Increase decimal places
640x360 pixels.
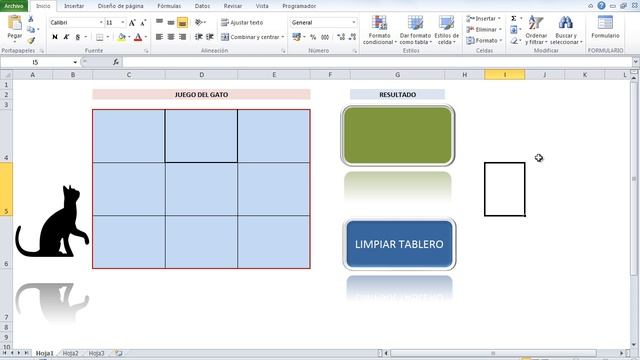pos(341,37)
